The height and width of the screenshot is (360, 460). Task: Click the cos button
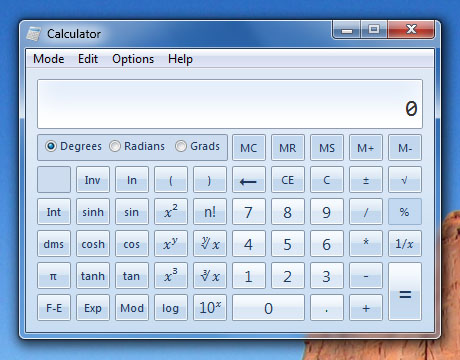[132, 244]
